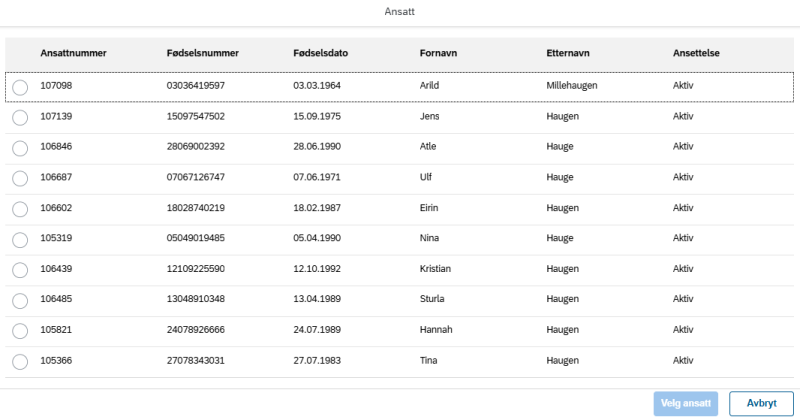Viewport: 800px width, 417px height.
Task: Click birth date 12.10.1992
Action: click(317, 268)
